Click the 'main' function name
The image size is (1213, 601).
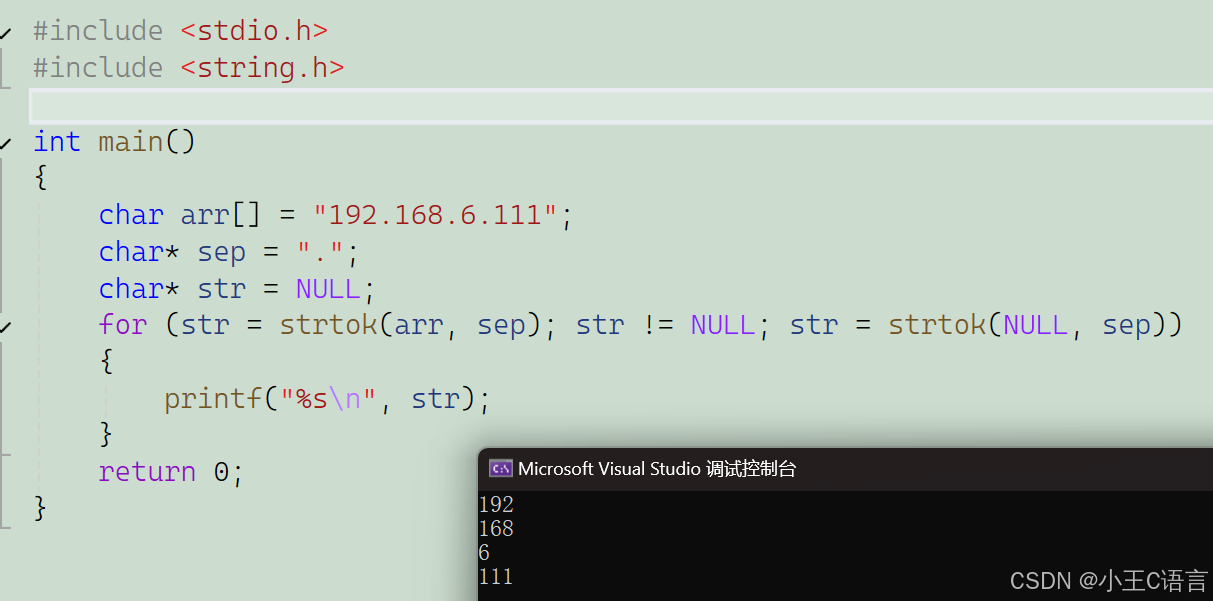131,142
